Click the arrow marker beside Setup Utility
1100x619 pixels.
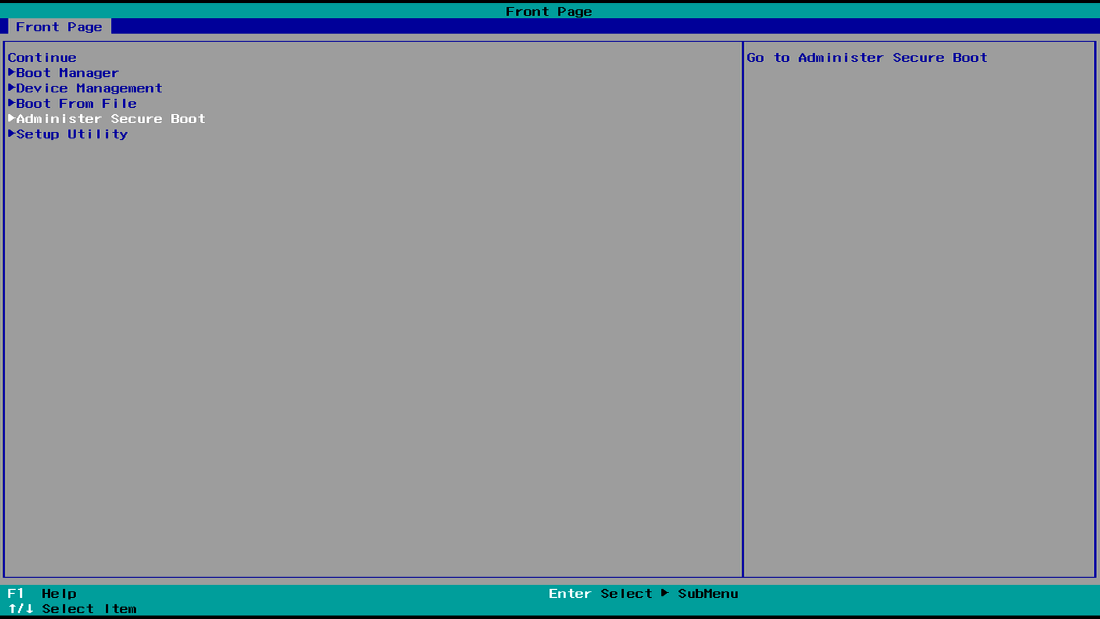(x=12, y=134)
